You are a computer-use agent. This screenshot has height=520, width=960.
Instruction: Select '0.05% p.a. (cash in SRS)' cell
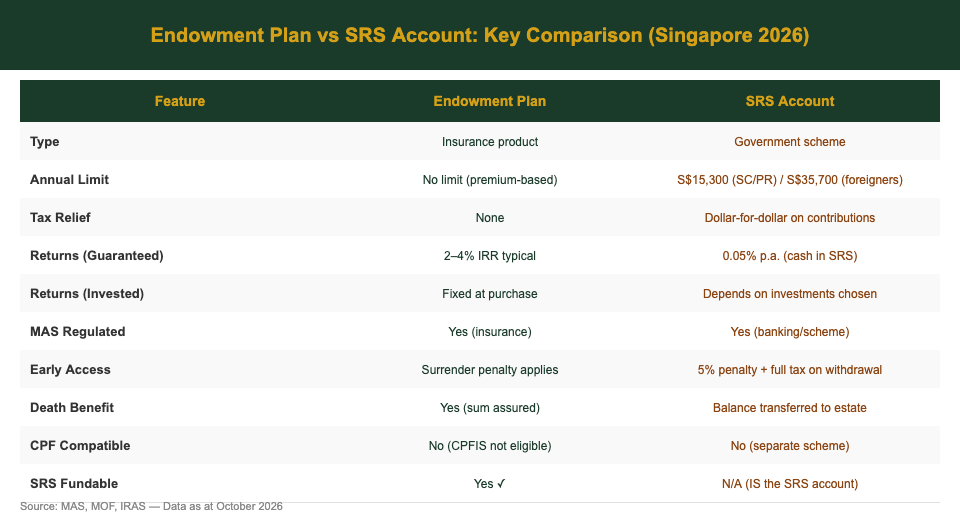coord(790,255)
